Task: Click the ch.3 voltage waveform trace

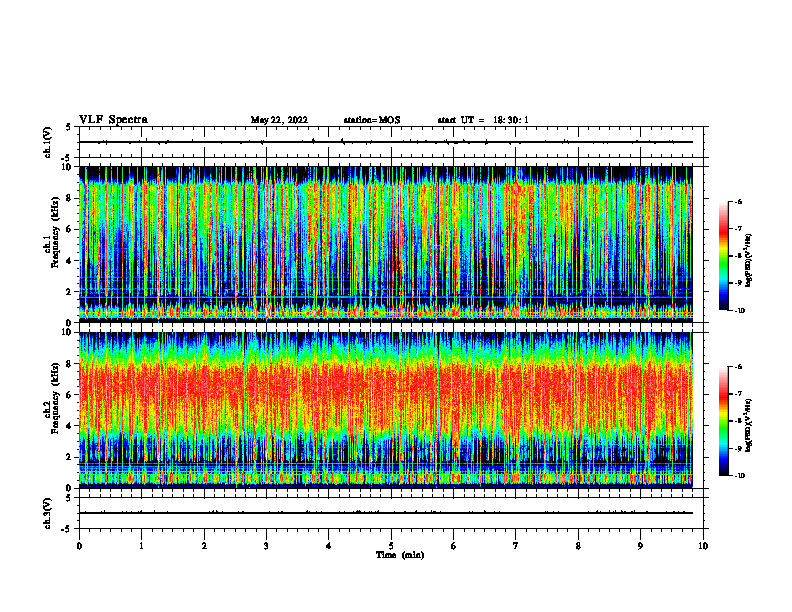Action: coord(385,513)
